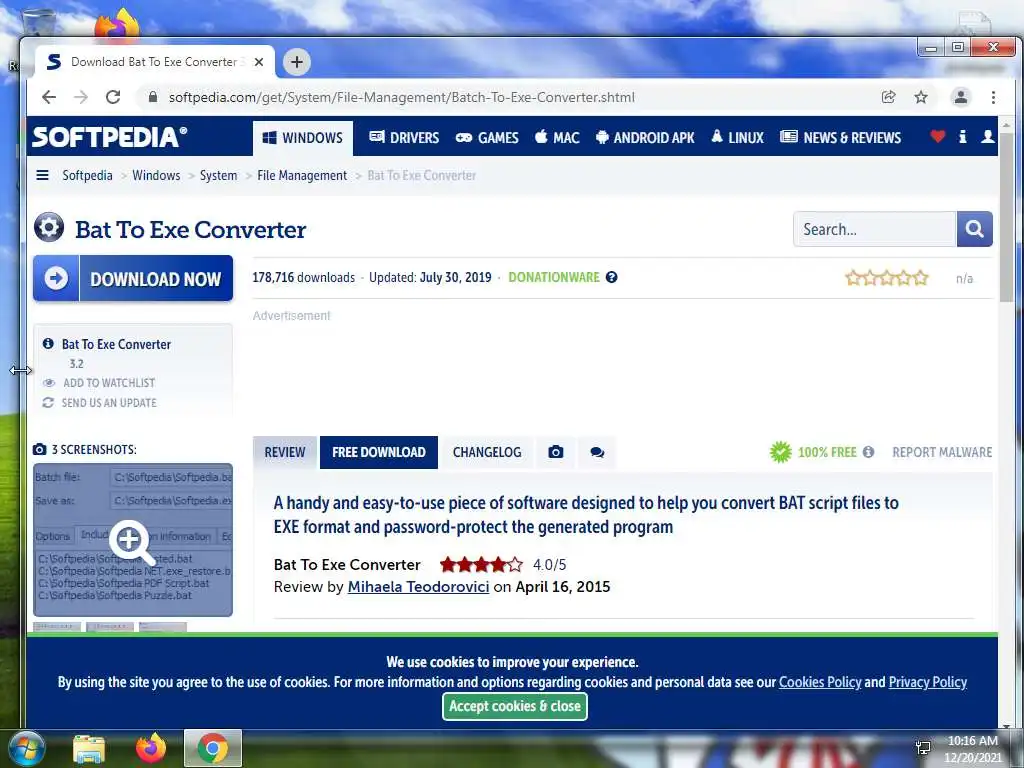Switch to the FREE DOWNLOAD tab
Screen dimensions: 1024x768
click(x=379, y=452)
